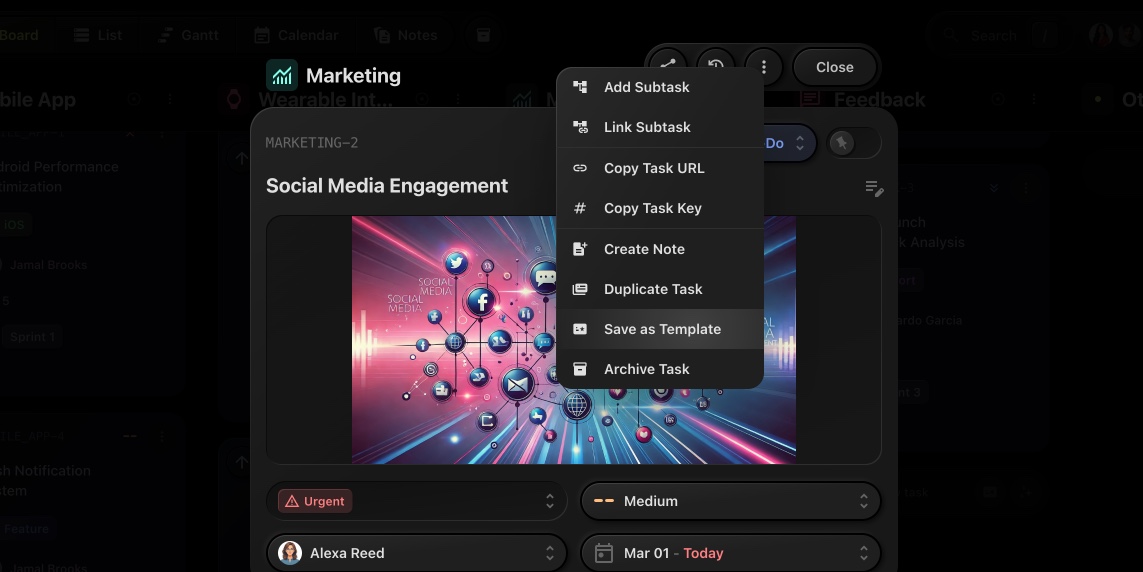The image size is (1143, 572).
Task: Click the Create Note icon
Action: tap(580, 249)
